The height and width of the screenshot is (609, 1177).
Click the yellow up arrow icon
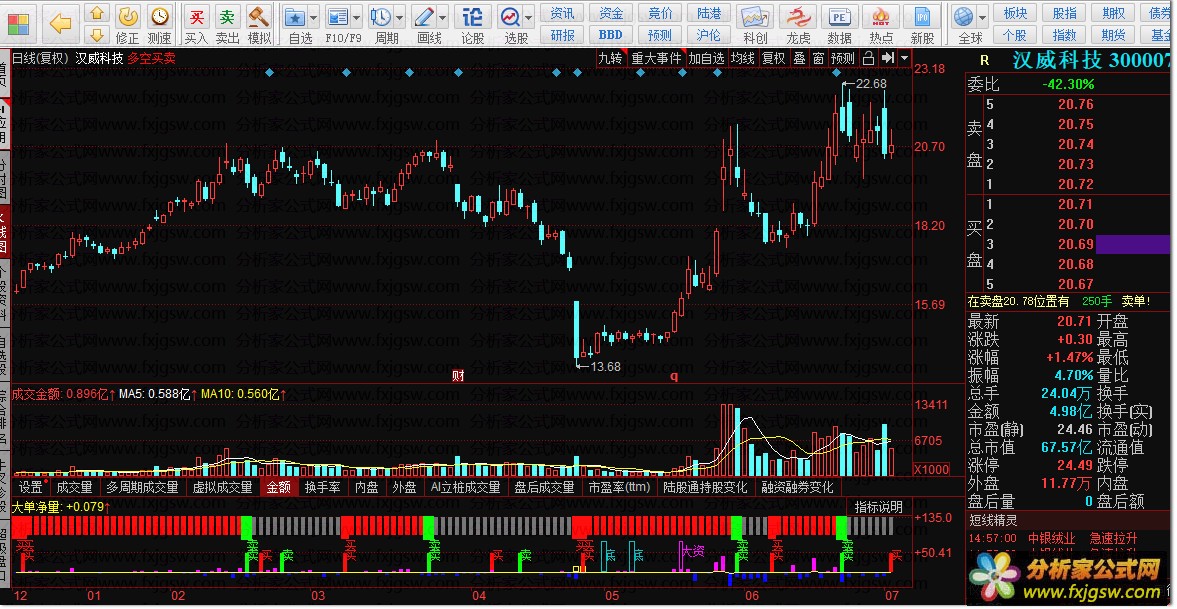click(x=97, y=13)
